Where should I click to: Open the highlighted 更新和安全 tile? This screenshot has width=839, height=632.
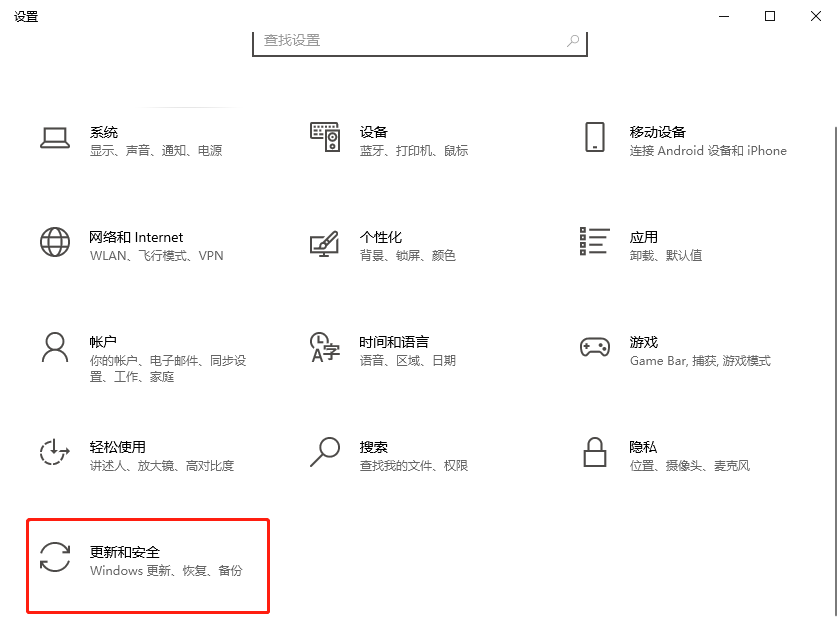click(x=147, y=564)
